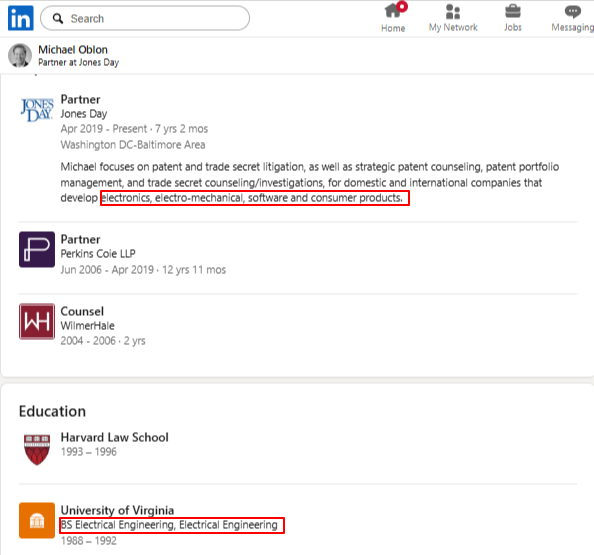Click 'BS Electrical Engineering, Electrical Engineering' text
Image resolution: width=594 pixels, height=555 pixels.
tap(169, 525)
